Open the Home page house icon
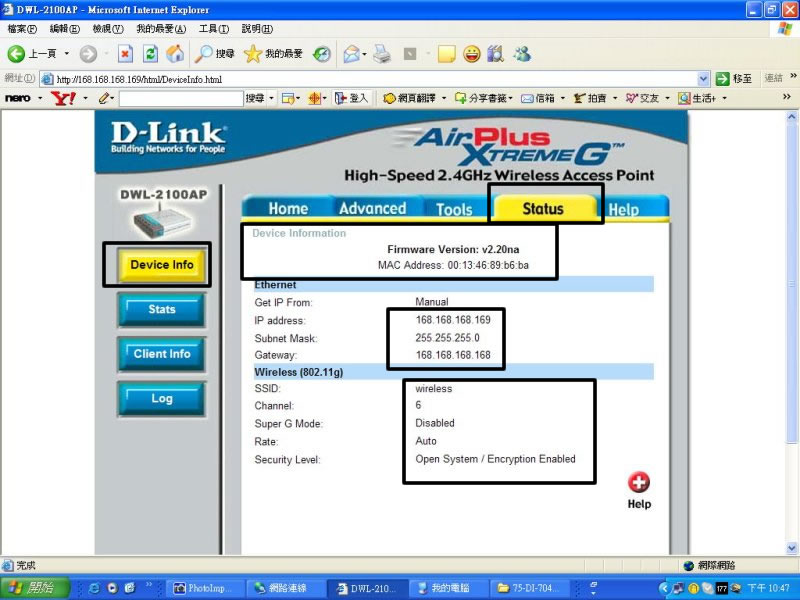Screen dimensions: 800x600 [x=175, y=54]
